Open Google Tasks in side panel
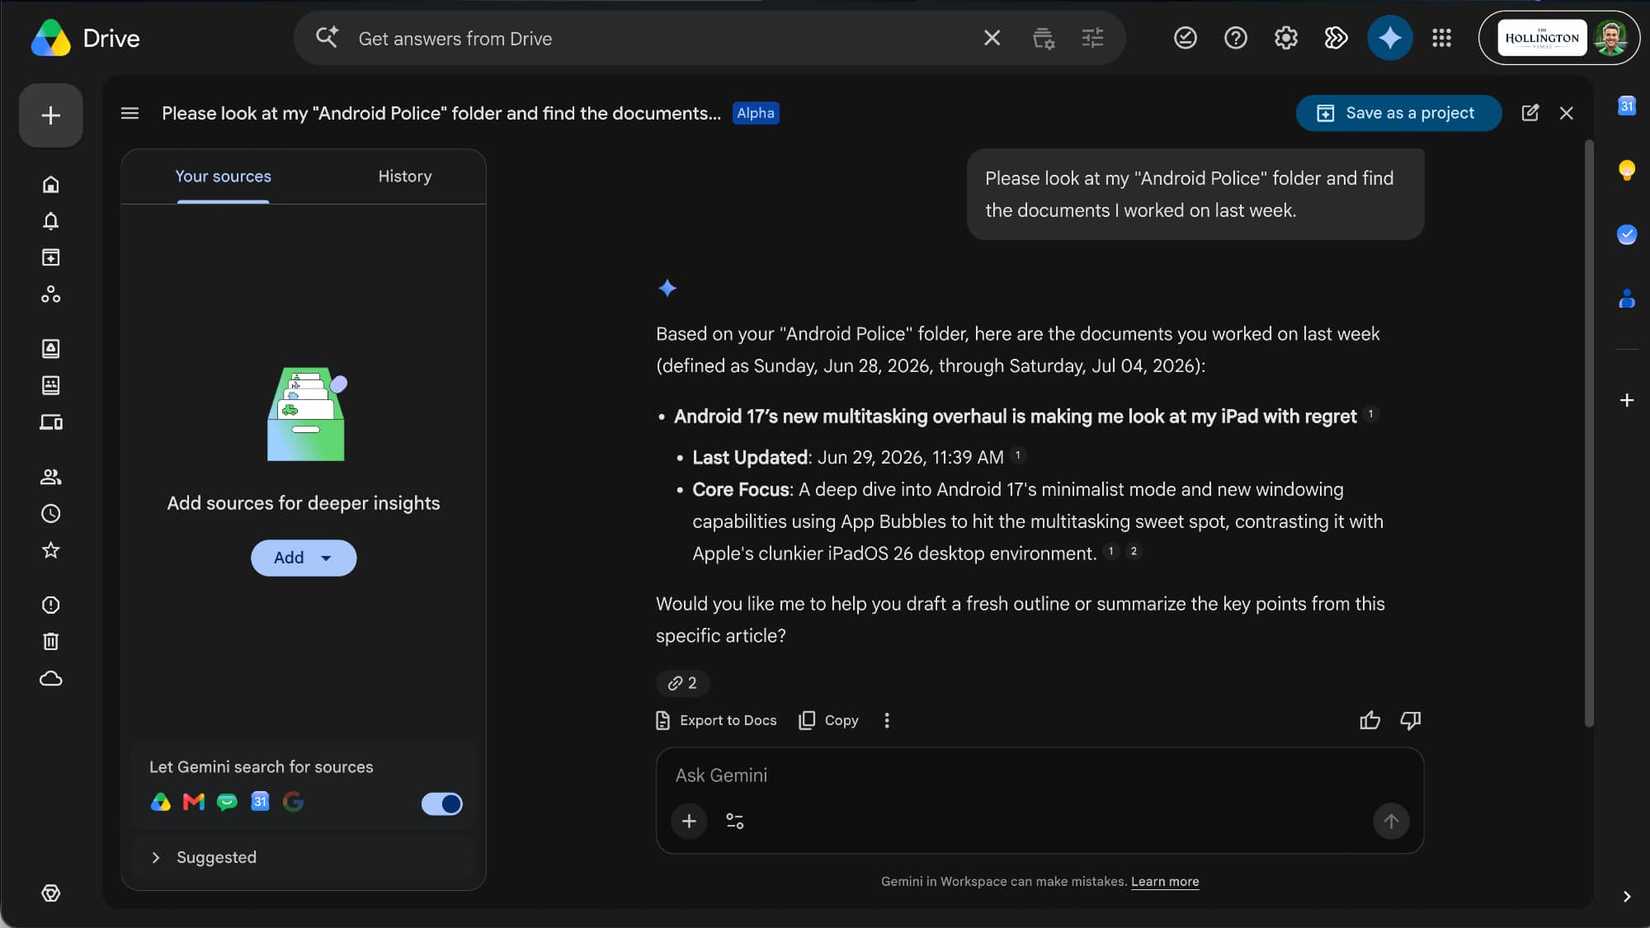 (x=1627, y=234)
